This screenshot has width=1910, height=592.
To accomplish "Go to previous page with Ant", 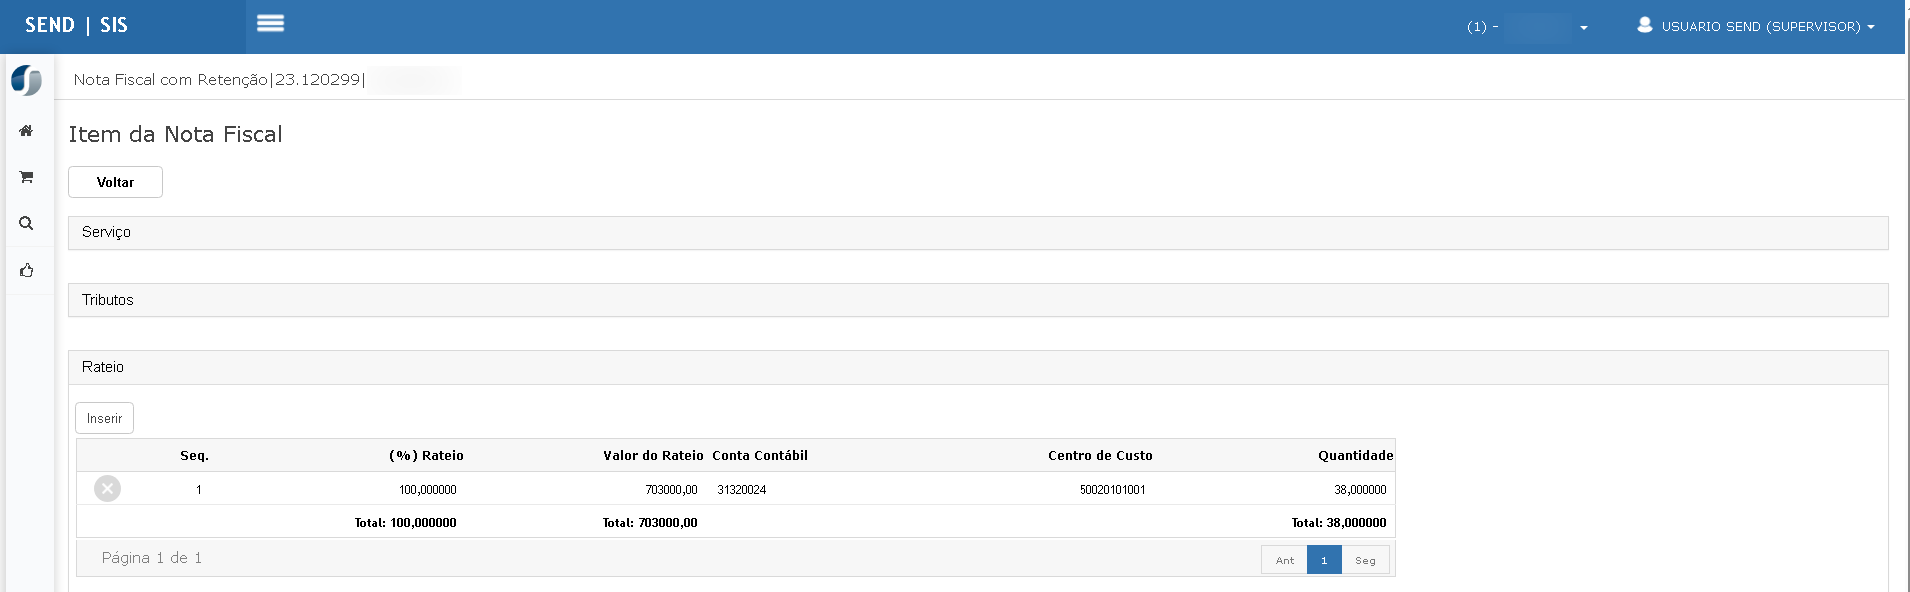I will 1284,560.
